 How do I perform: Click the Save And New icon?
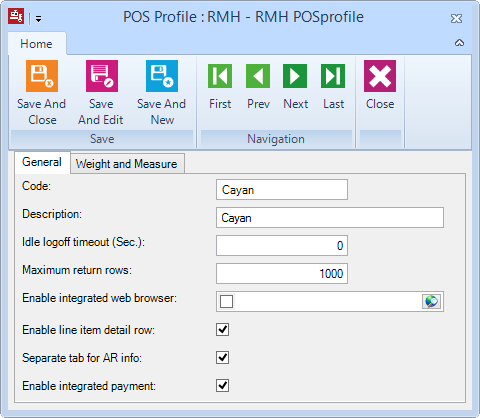[162, 76]
